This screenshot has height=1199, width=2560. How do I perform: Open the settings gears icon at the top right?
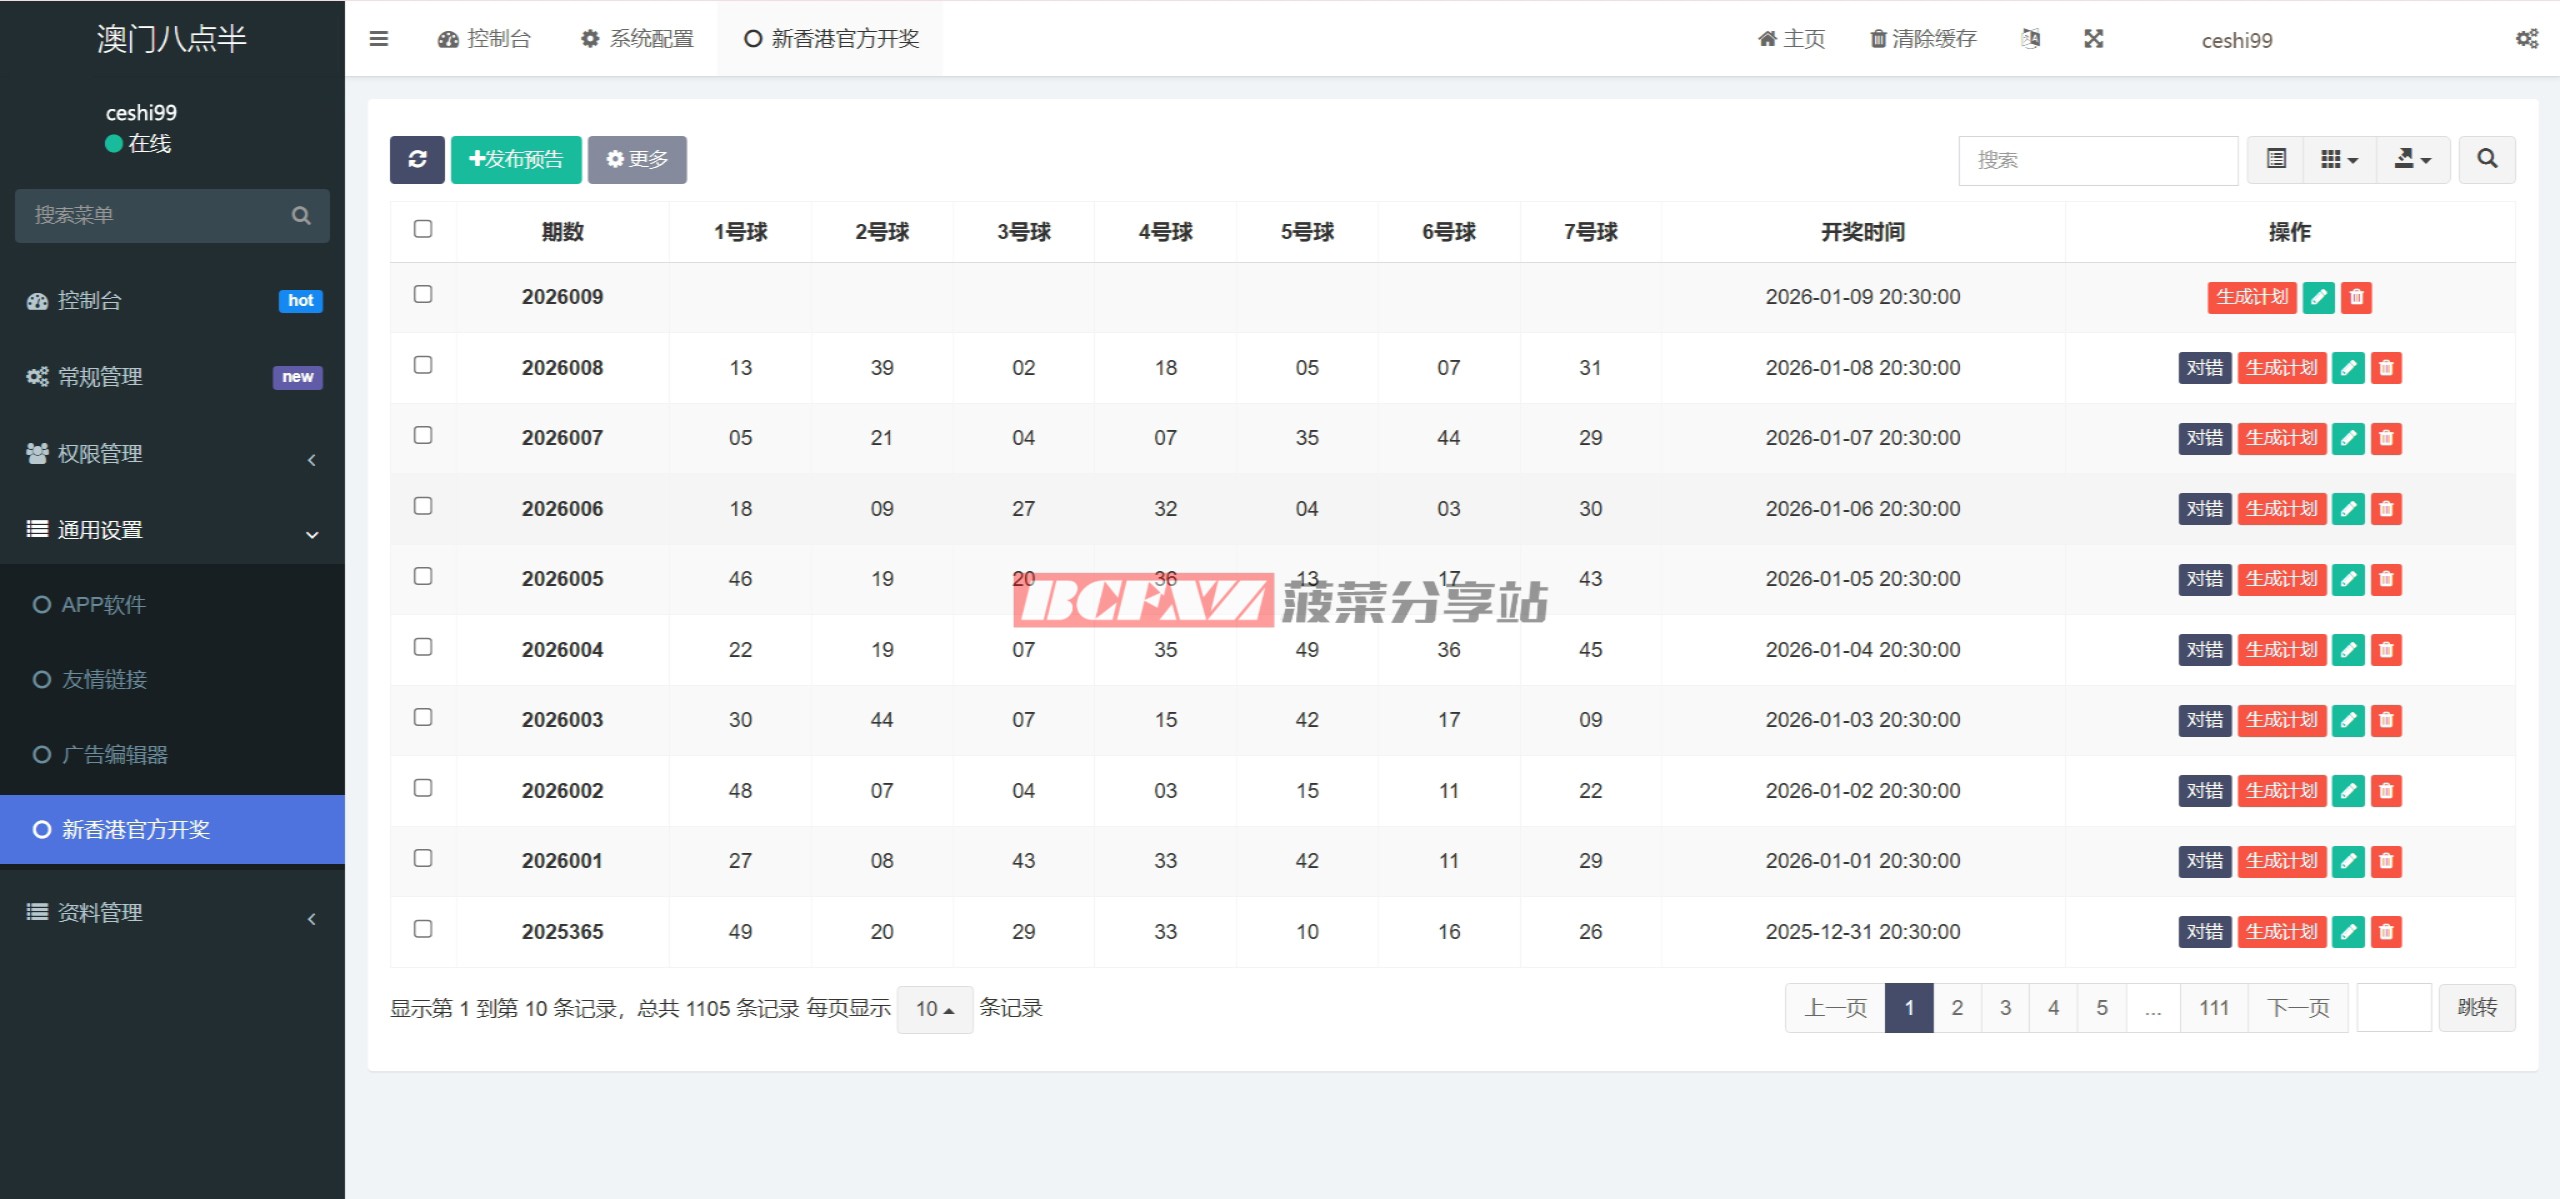pyautogui.click(x=2526, y=39)
